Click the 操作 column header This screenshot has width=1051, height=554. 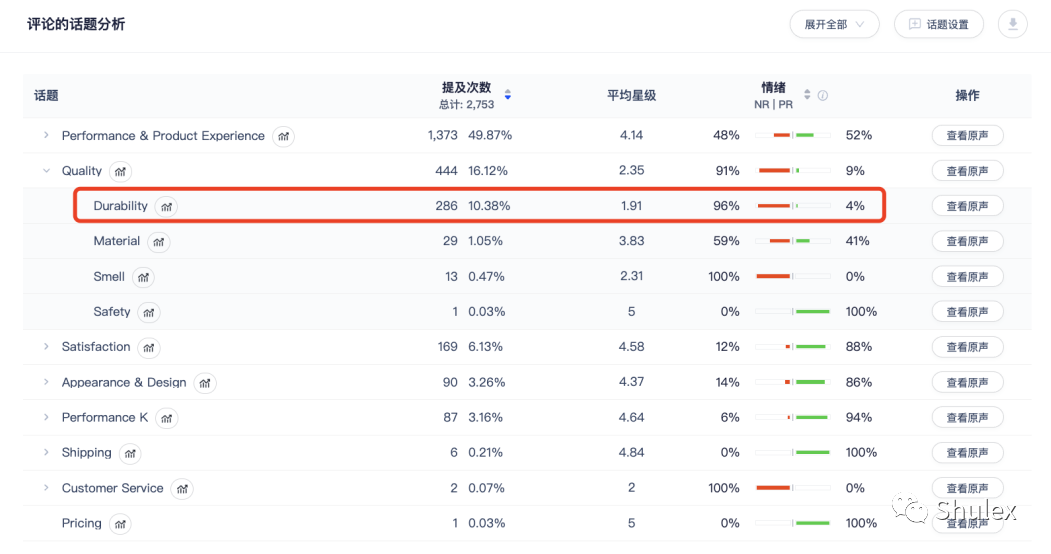coord(967,95)
